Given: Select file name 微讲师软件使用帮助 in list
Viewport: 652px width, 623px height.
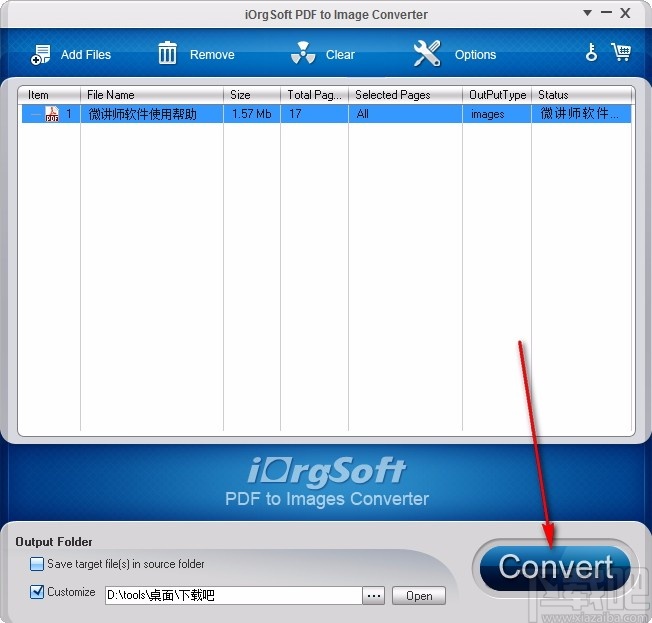Looking at the screenshot, I should [143, 114].
